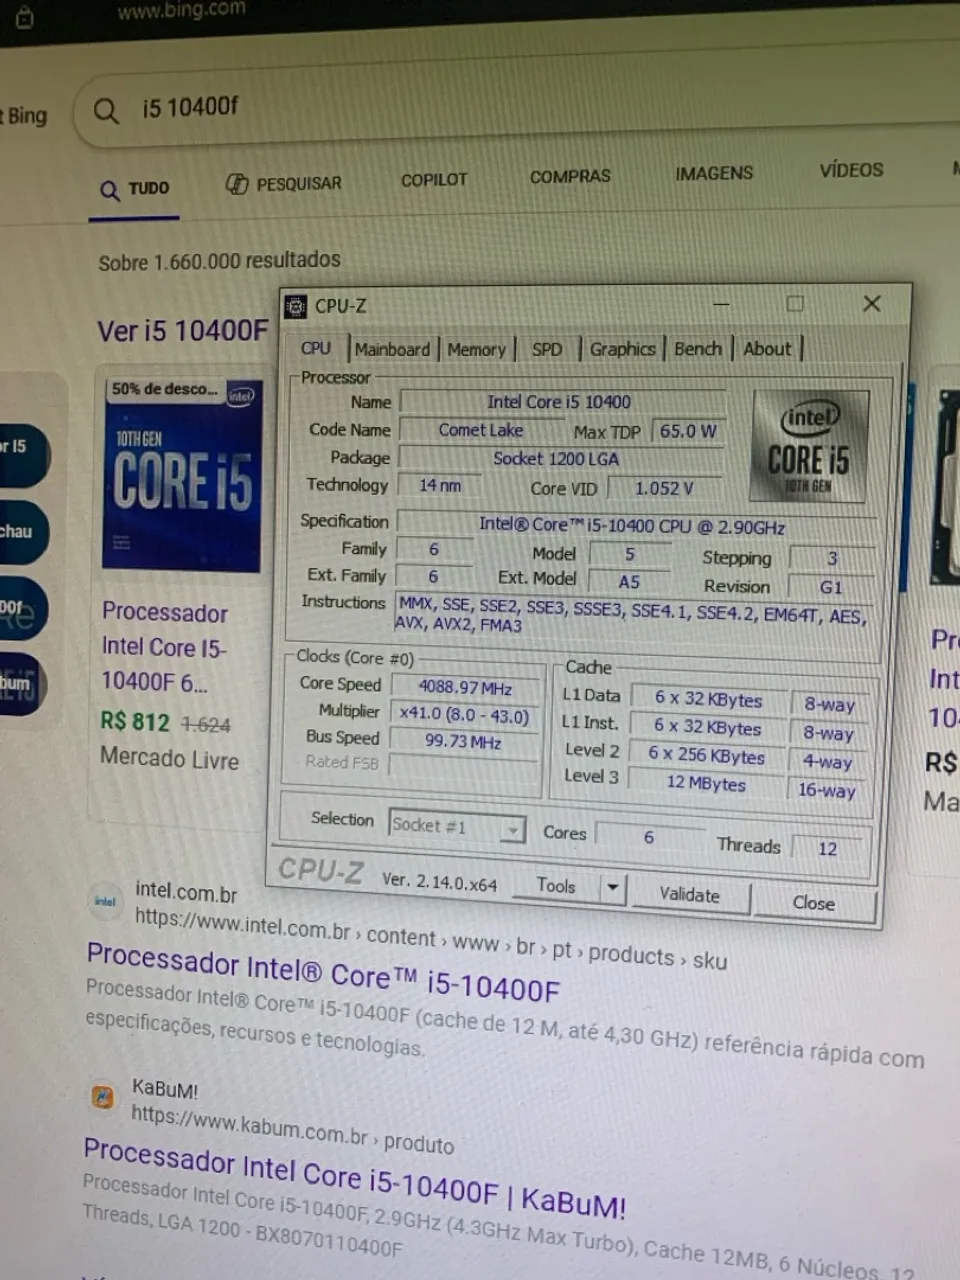Image resolution: width=960 pixels, height=1280 pixels.
Task: Click the Max TDP value 65.0 W
Action: tap(687, 431)
